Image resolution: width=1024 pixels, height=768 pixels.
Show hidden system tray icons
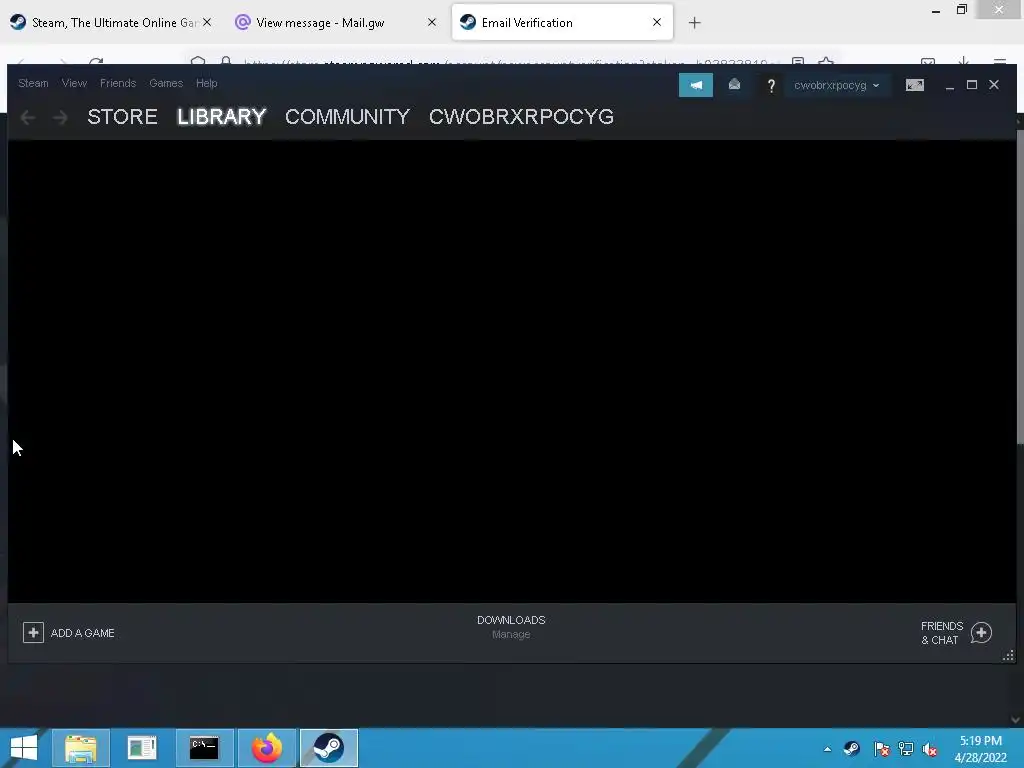pyautogui.click(x=827, y=749)
